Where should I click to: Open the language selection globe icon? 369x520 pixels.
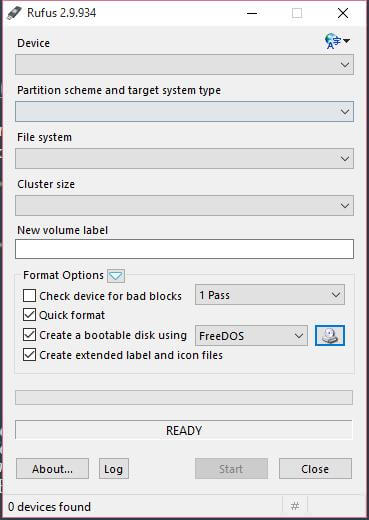click(337, 41)
